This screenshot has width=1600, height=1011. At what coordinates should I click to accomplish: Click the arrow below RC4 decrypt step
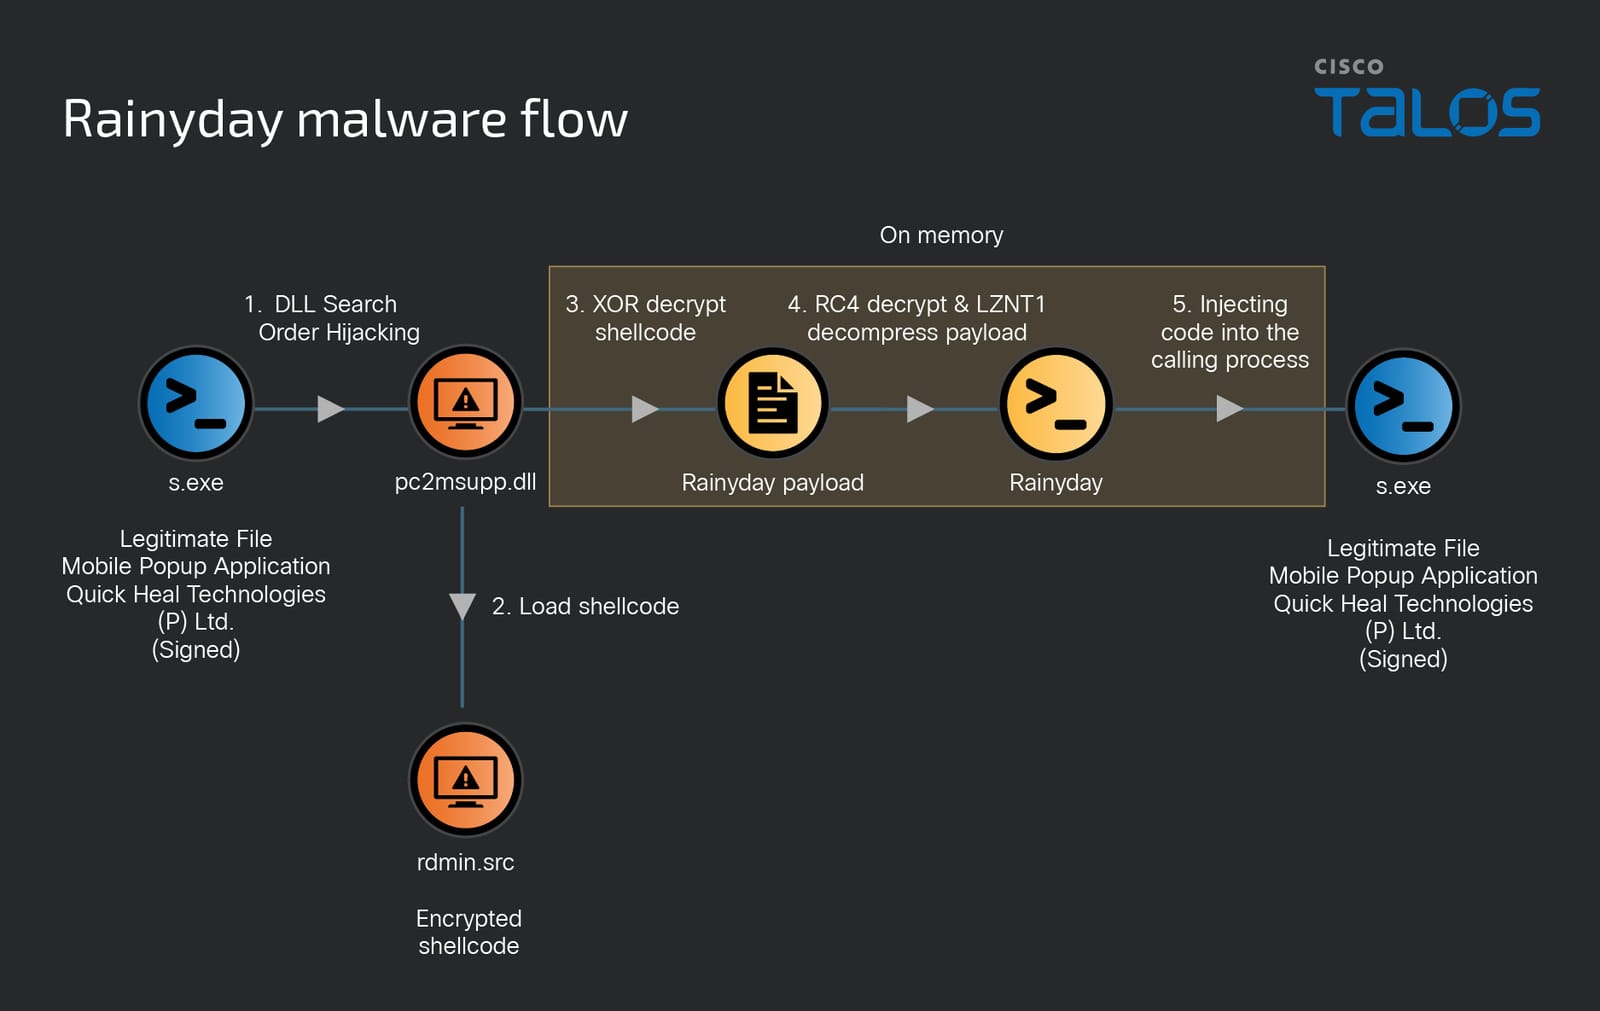click(920, 409)
